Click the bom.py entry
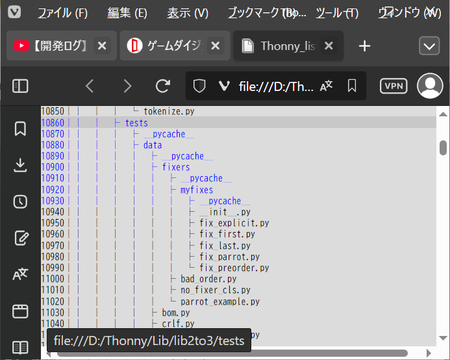 coord(176,313)
